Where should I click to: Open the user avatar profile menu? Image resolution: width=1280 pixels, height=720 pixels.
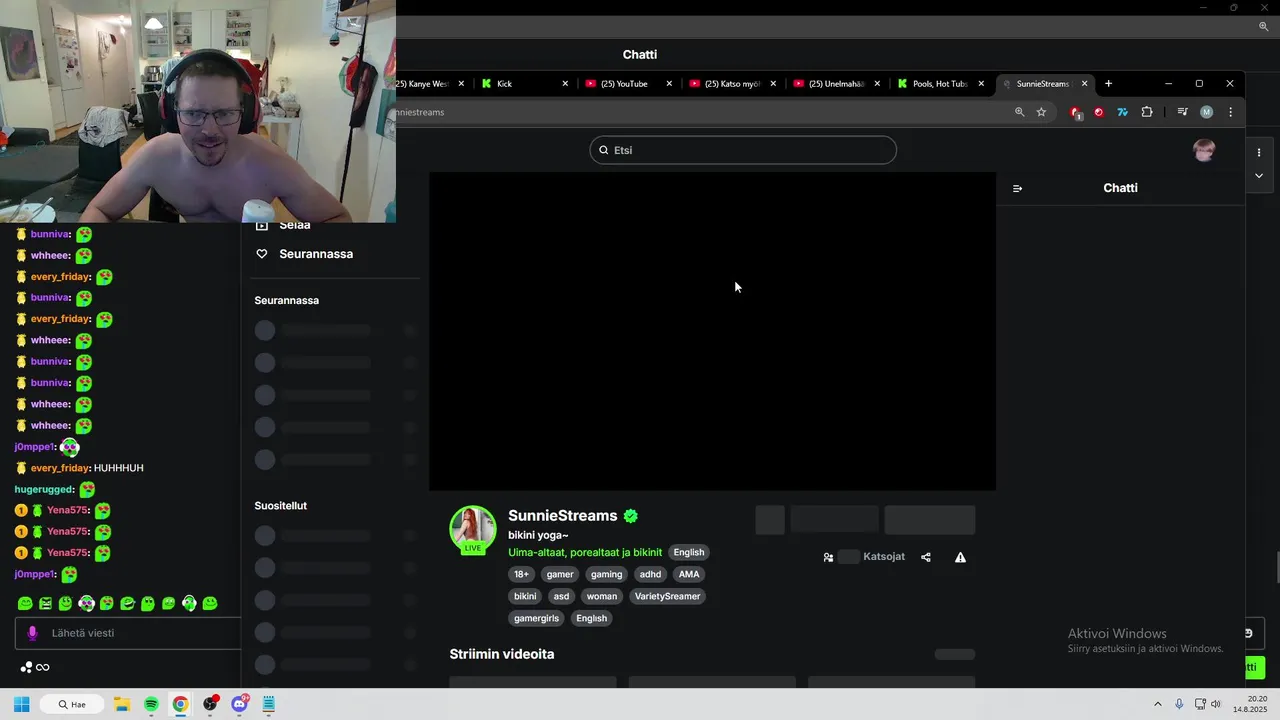pyautogui.click(x=1204, y=150)
